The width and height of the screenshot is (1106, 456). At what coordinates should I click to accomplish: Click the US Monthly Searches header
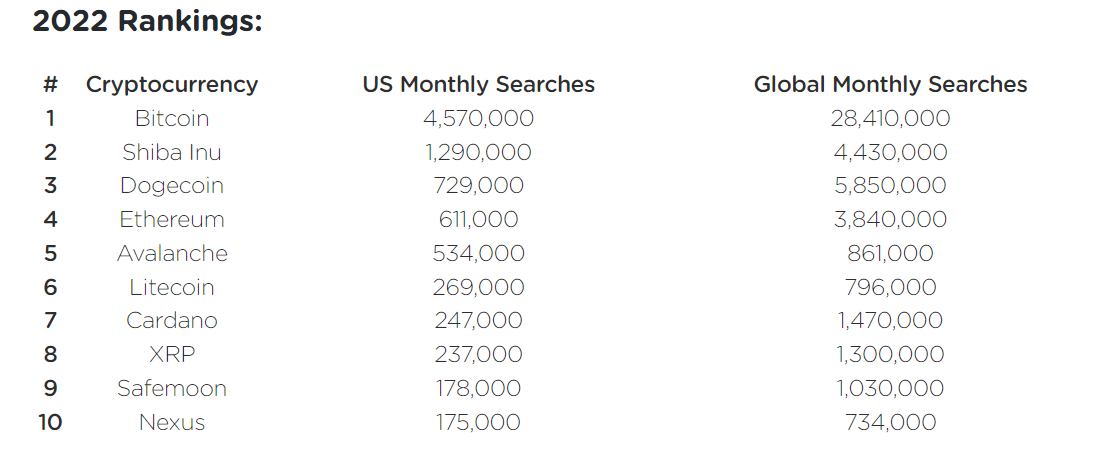tap(479, 85)
